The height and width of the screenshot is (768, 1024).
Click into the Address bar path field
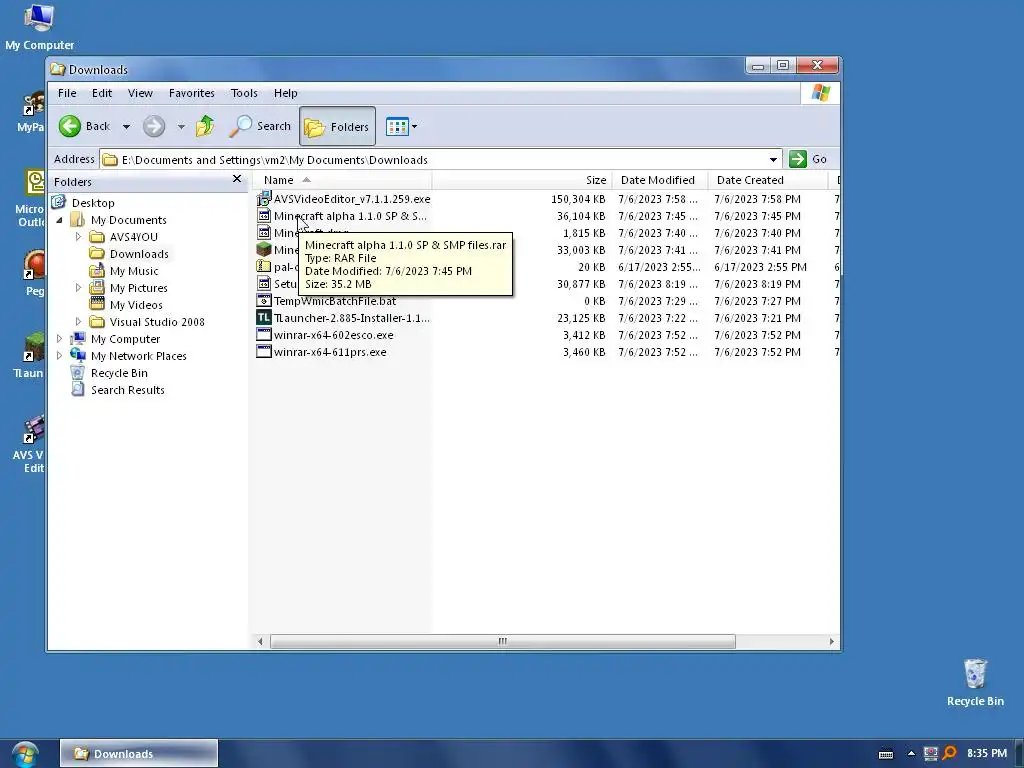pyautogui.click(x=434, y=159)
